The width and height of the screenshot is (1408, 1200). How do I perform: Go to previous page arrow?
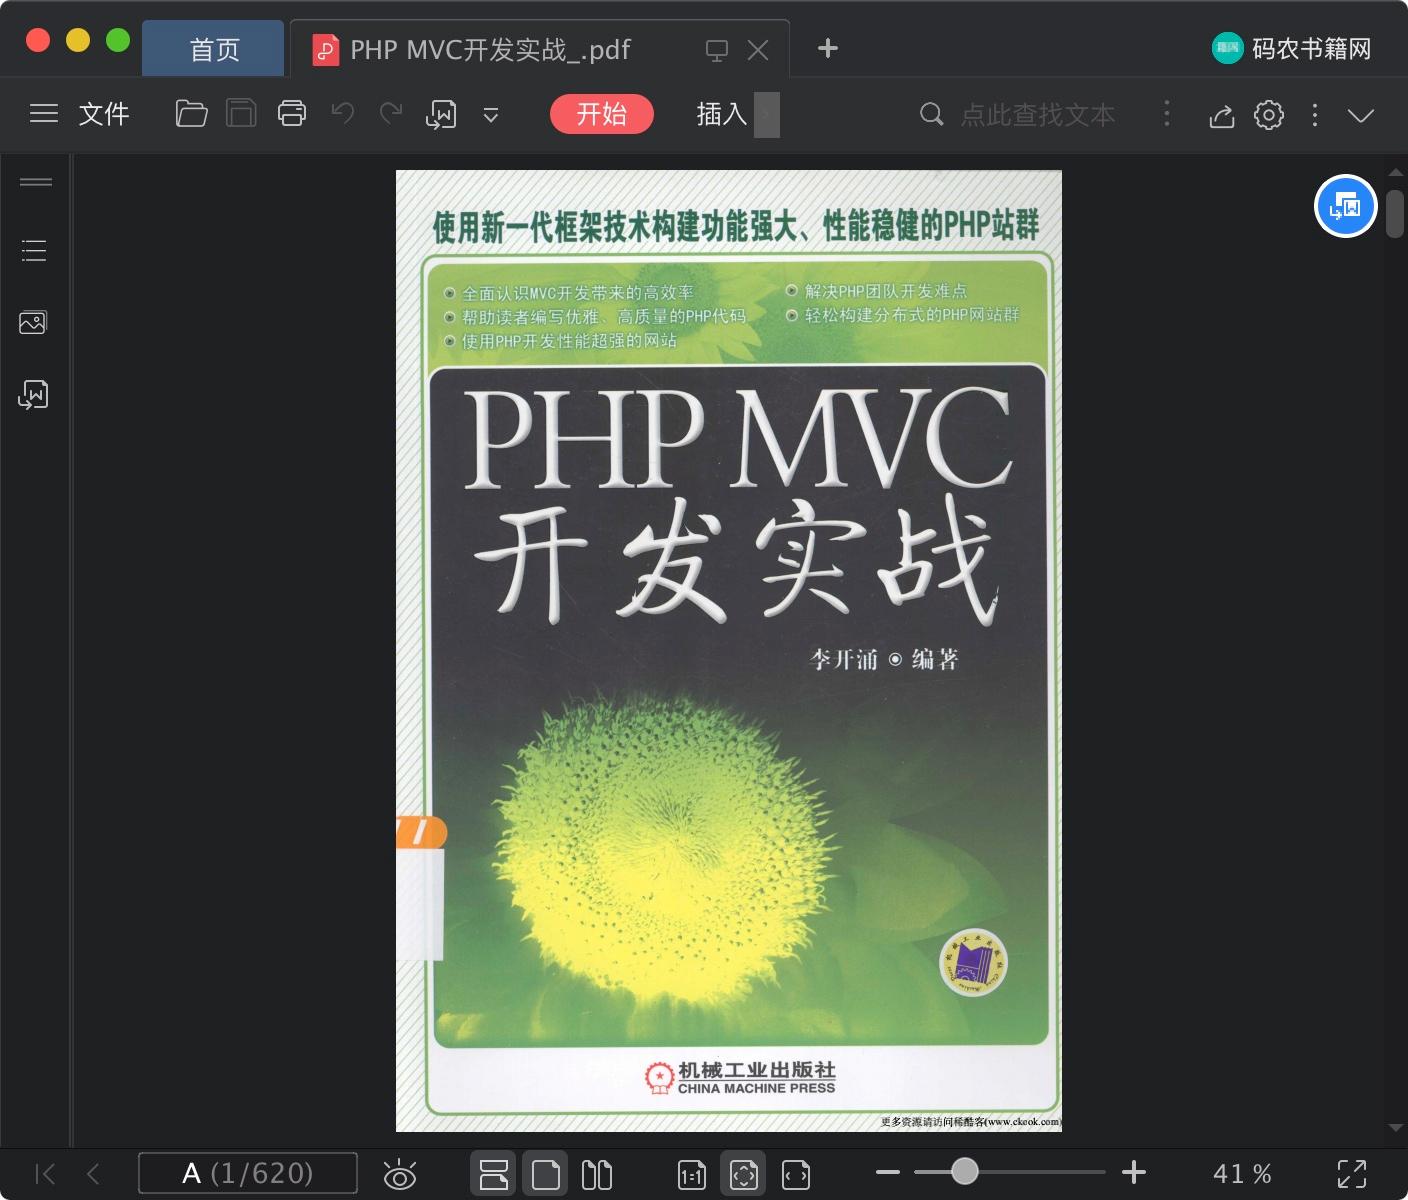(x=93, y=1174)
